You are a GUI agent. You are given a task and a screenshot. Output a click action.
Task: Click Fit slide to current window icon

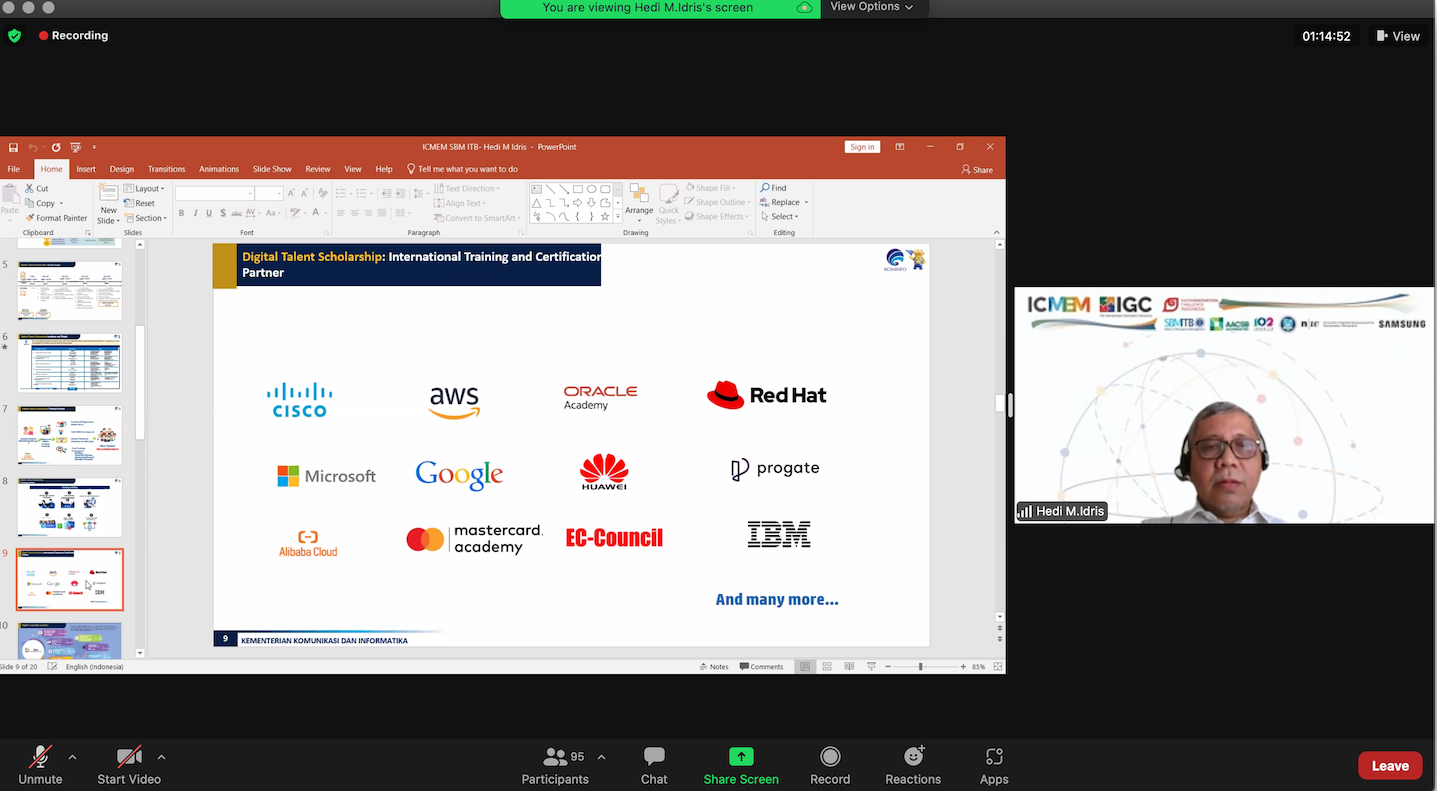[x=997, y=666]
